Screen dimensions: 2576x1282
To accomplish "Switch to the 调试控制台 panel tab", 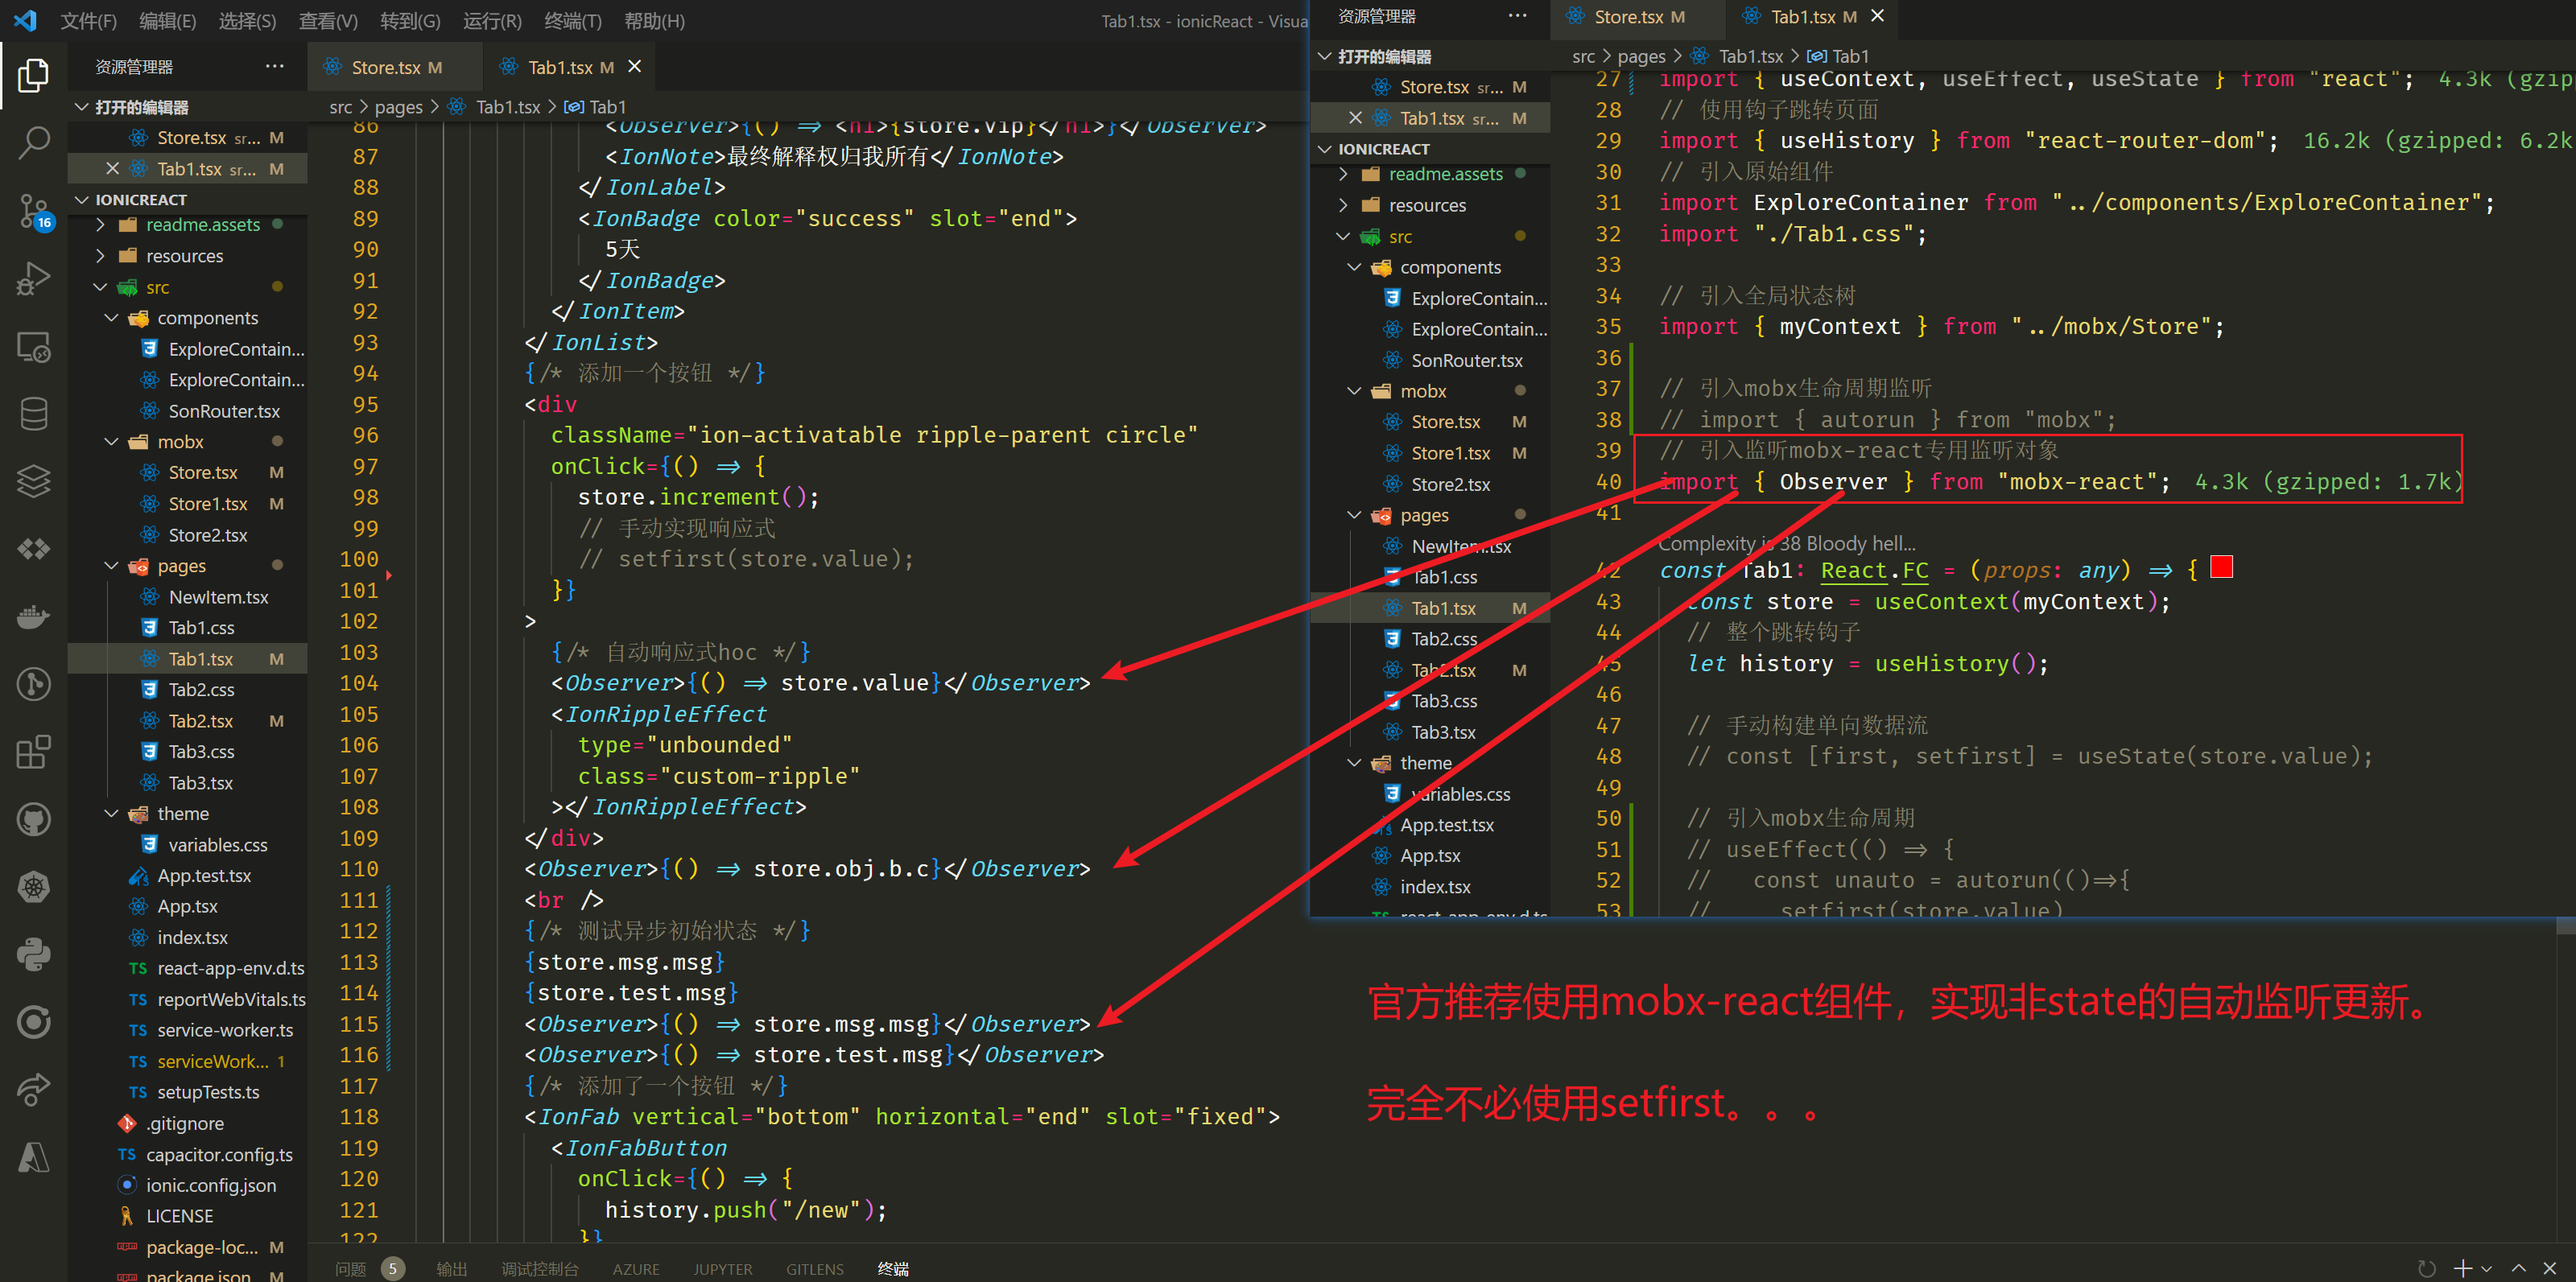I will point(539,1269).
